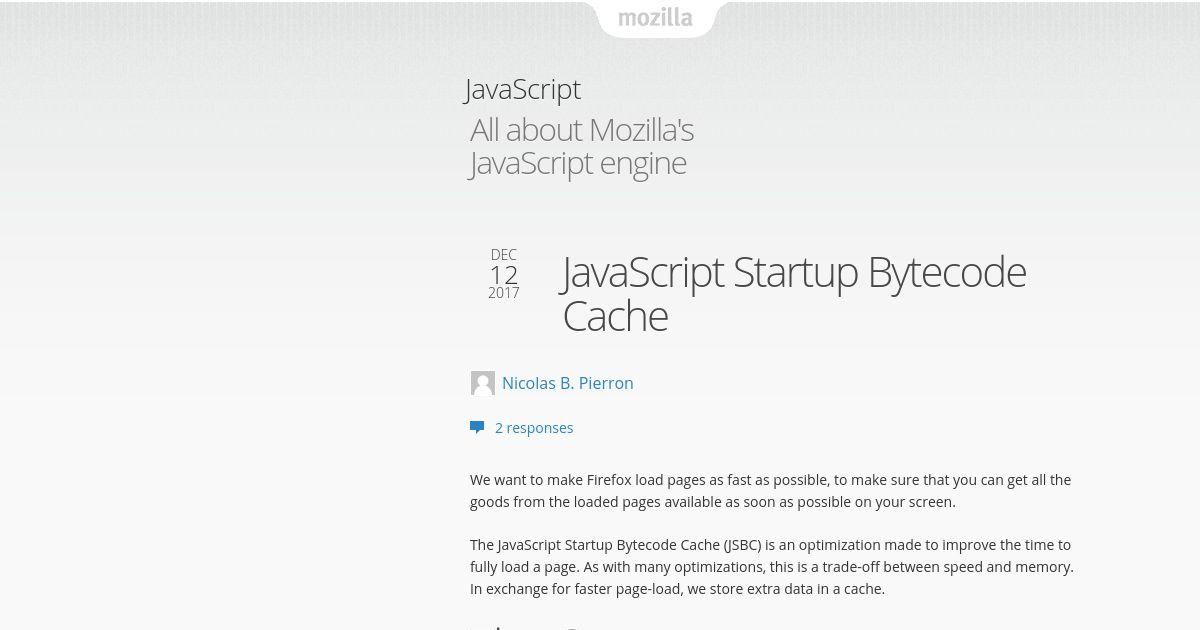The width and height of the screenshot is (1200, 630).
Task: Click the day number 12 in the date
Action: point(504,275)
